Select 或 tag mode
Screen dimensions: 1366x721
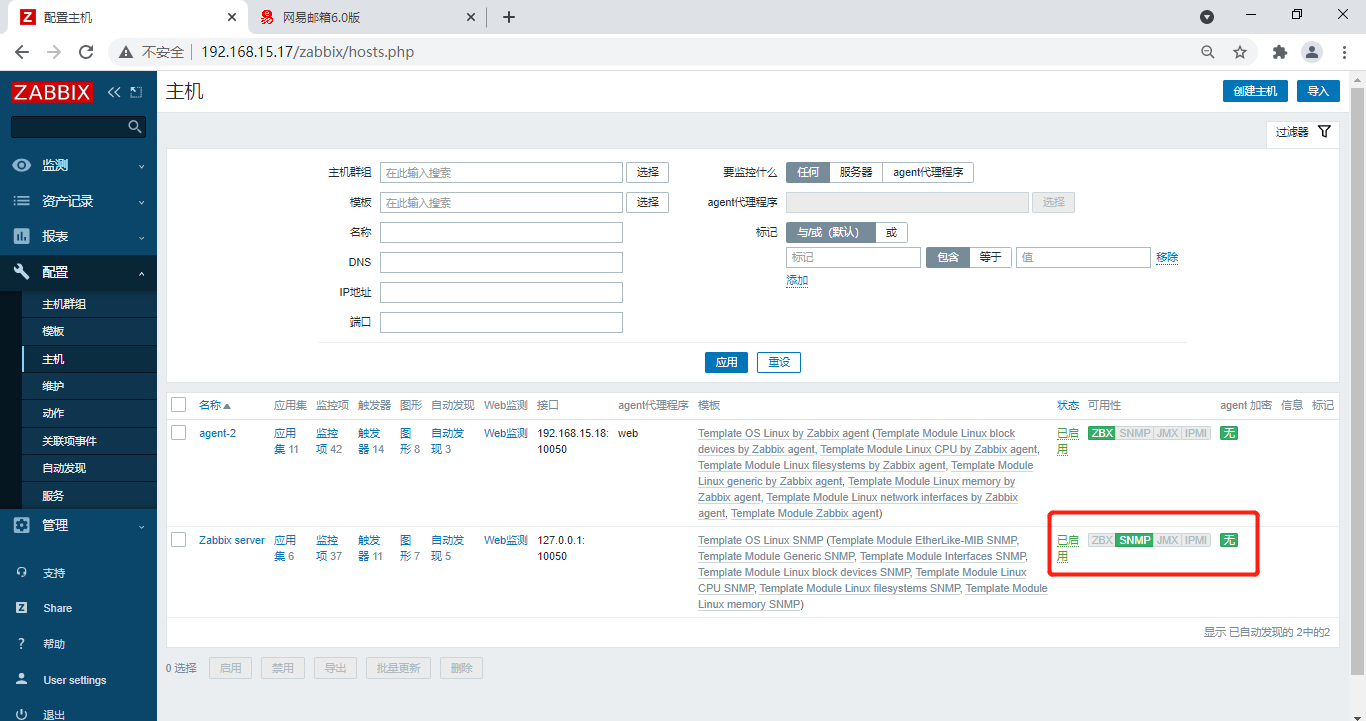pos(891,232)
